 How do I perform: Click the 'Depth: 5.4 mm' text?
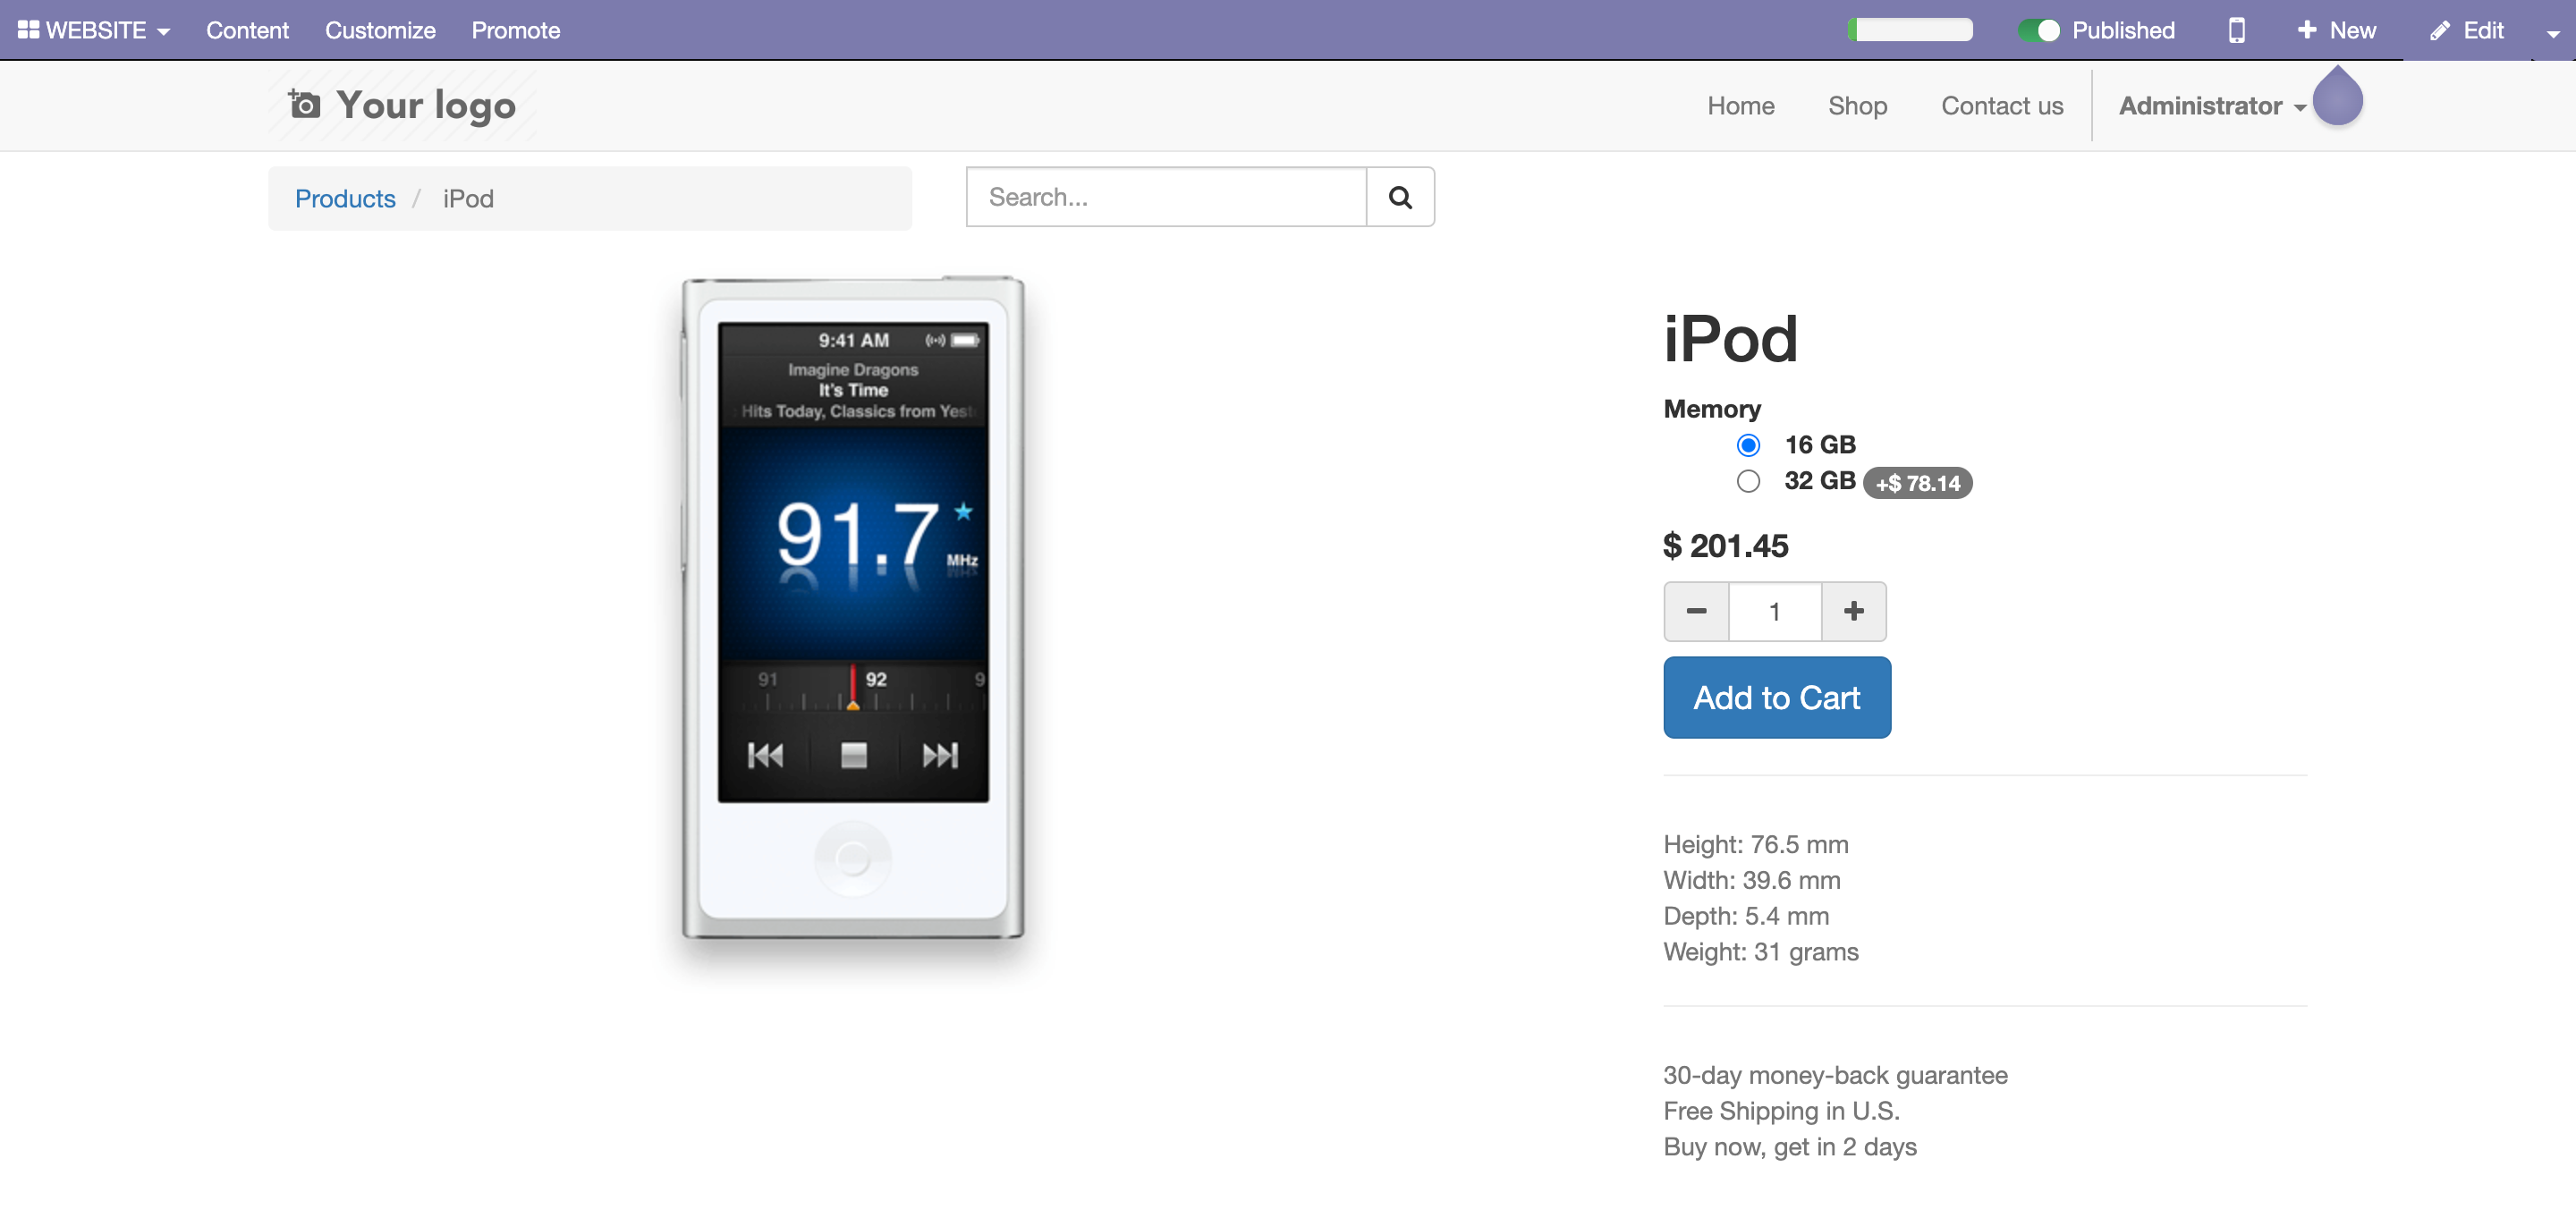1746,916
